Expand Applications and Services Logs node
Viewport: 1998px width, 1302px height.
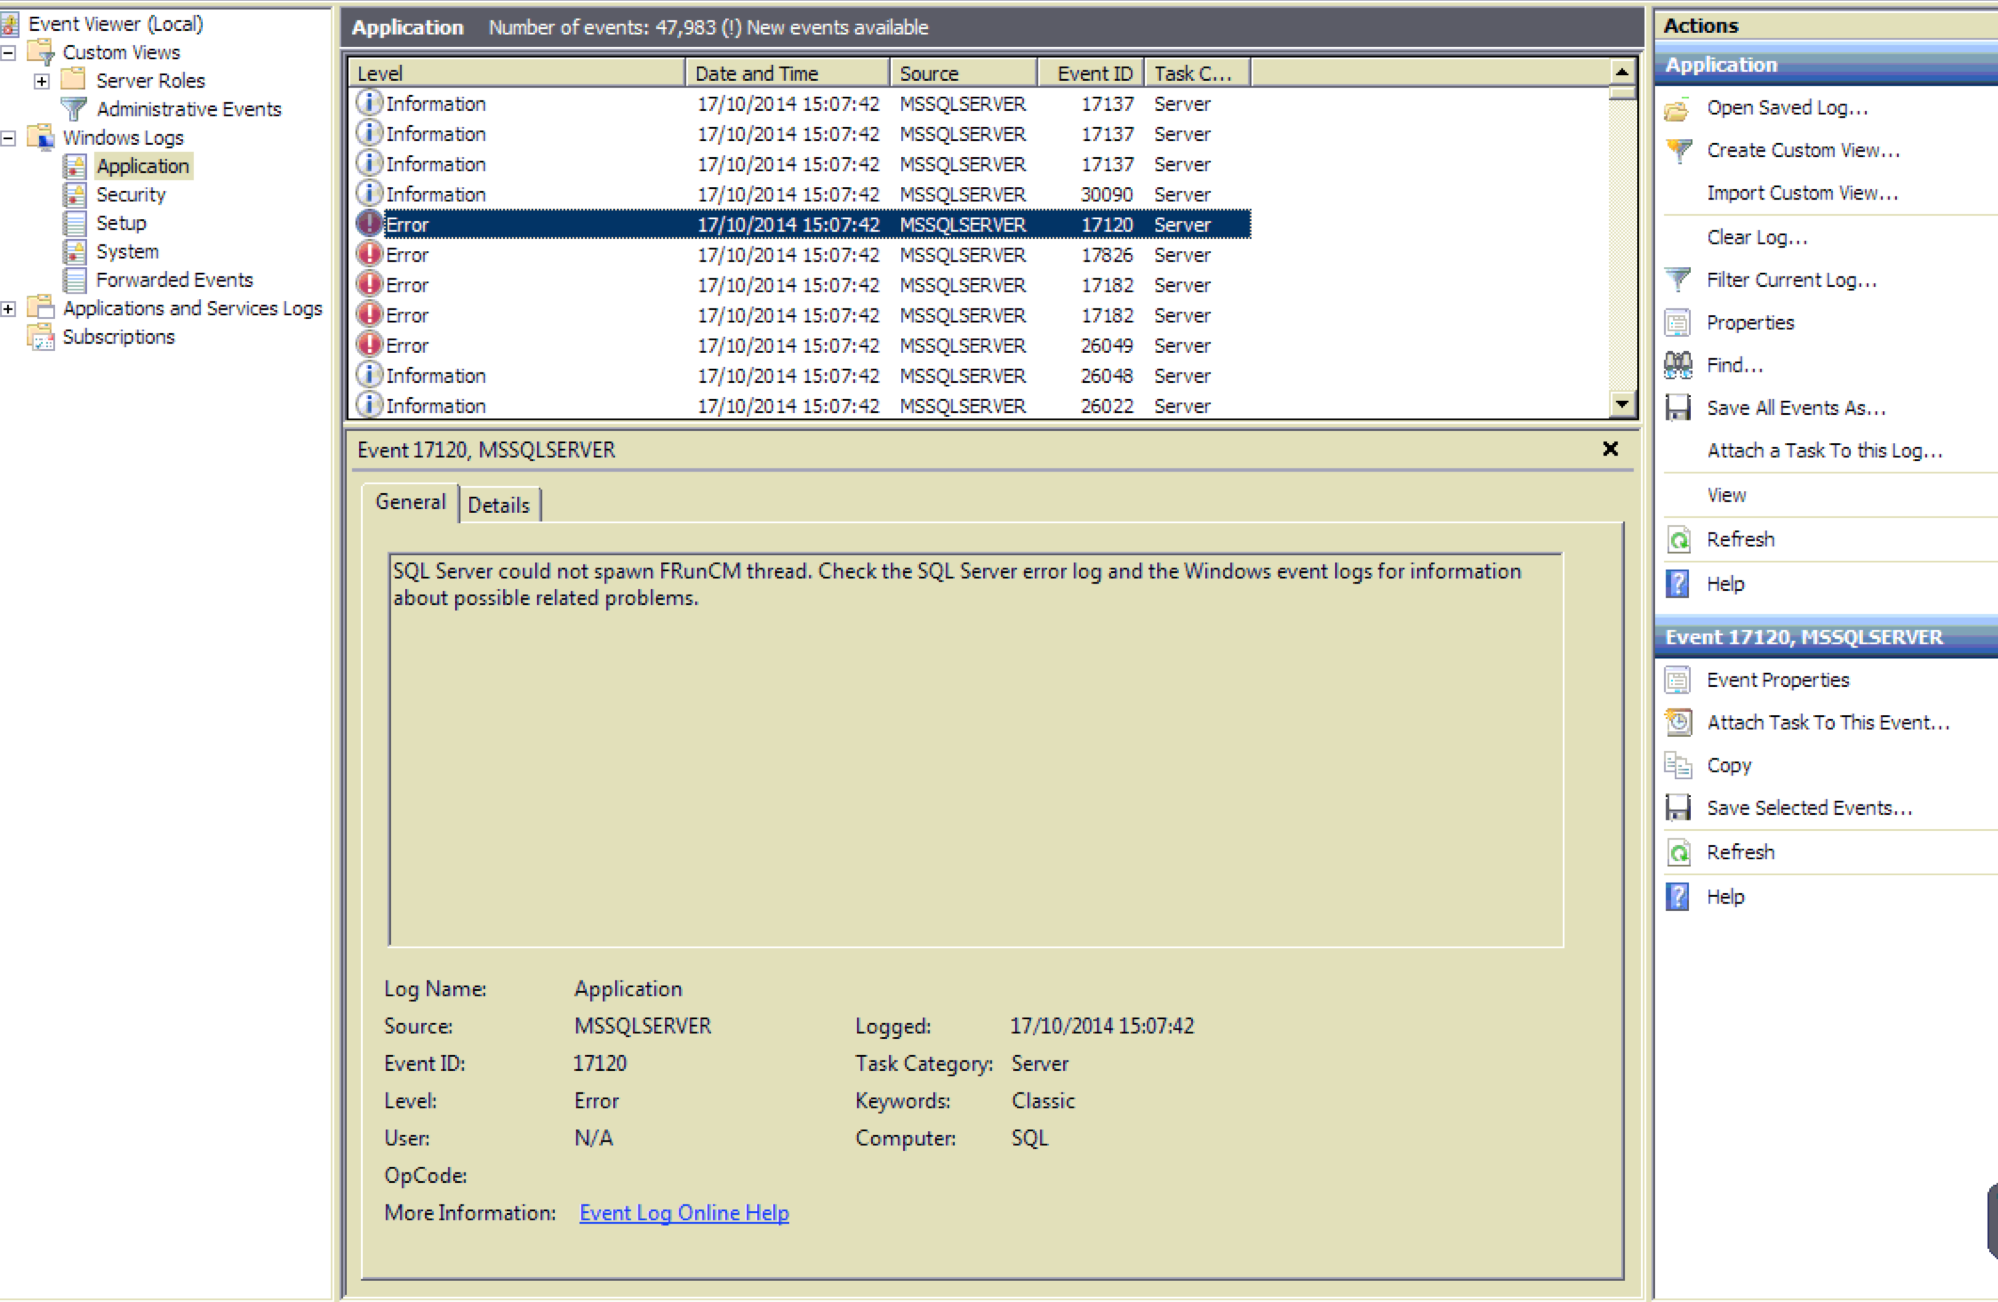(x=9, y=309)
